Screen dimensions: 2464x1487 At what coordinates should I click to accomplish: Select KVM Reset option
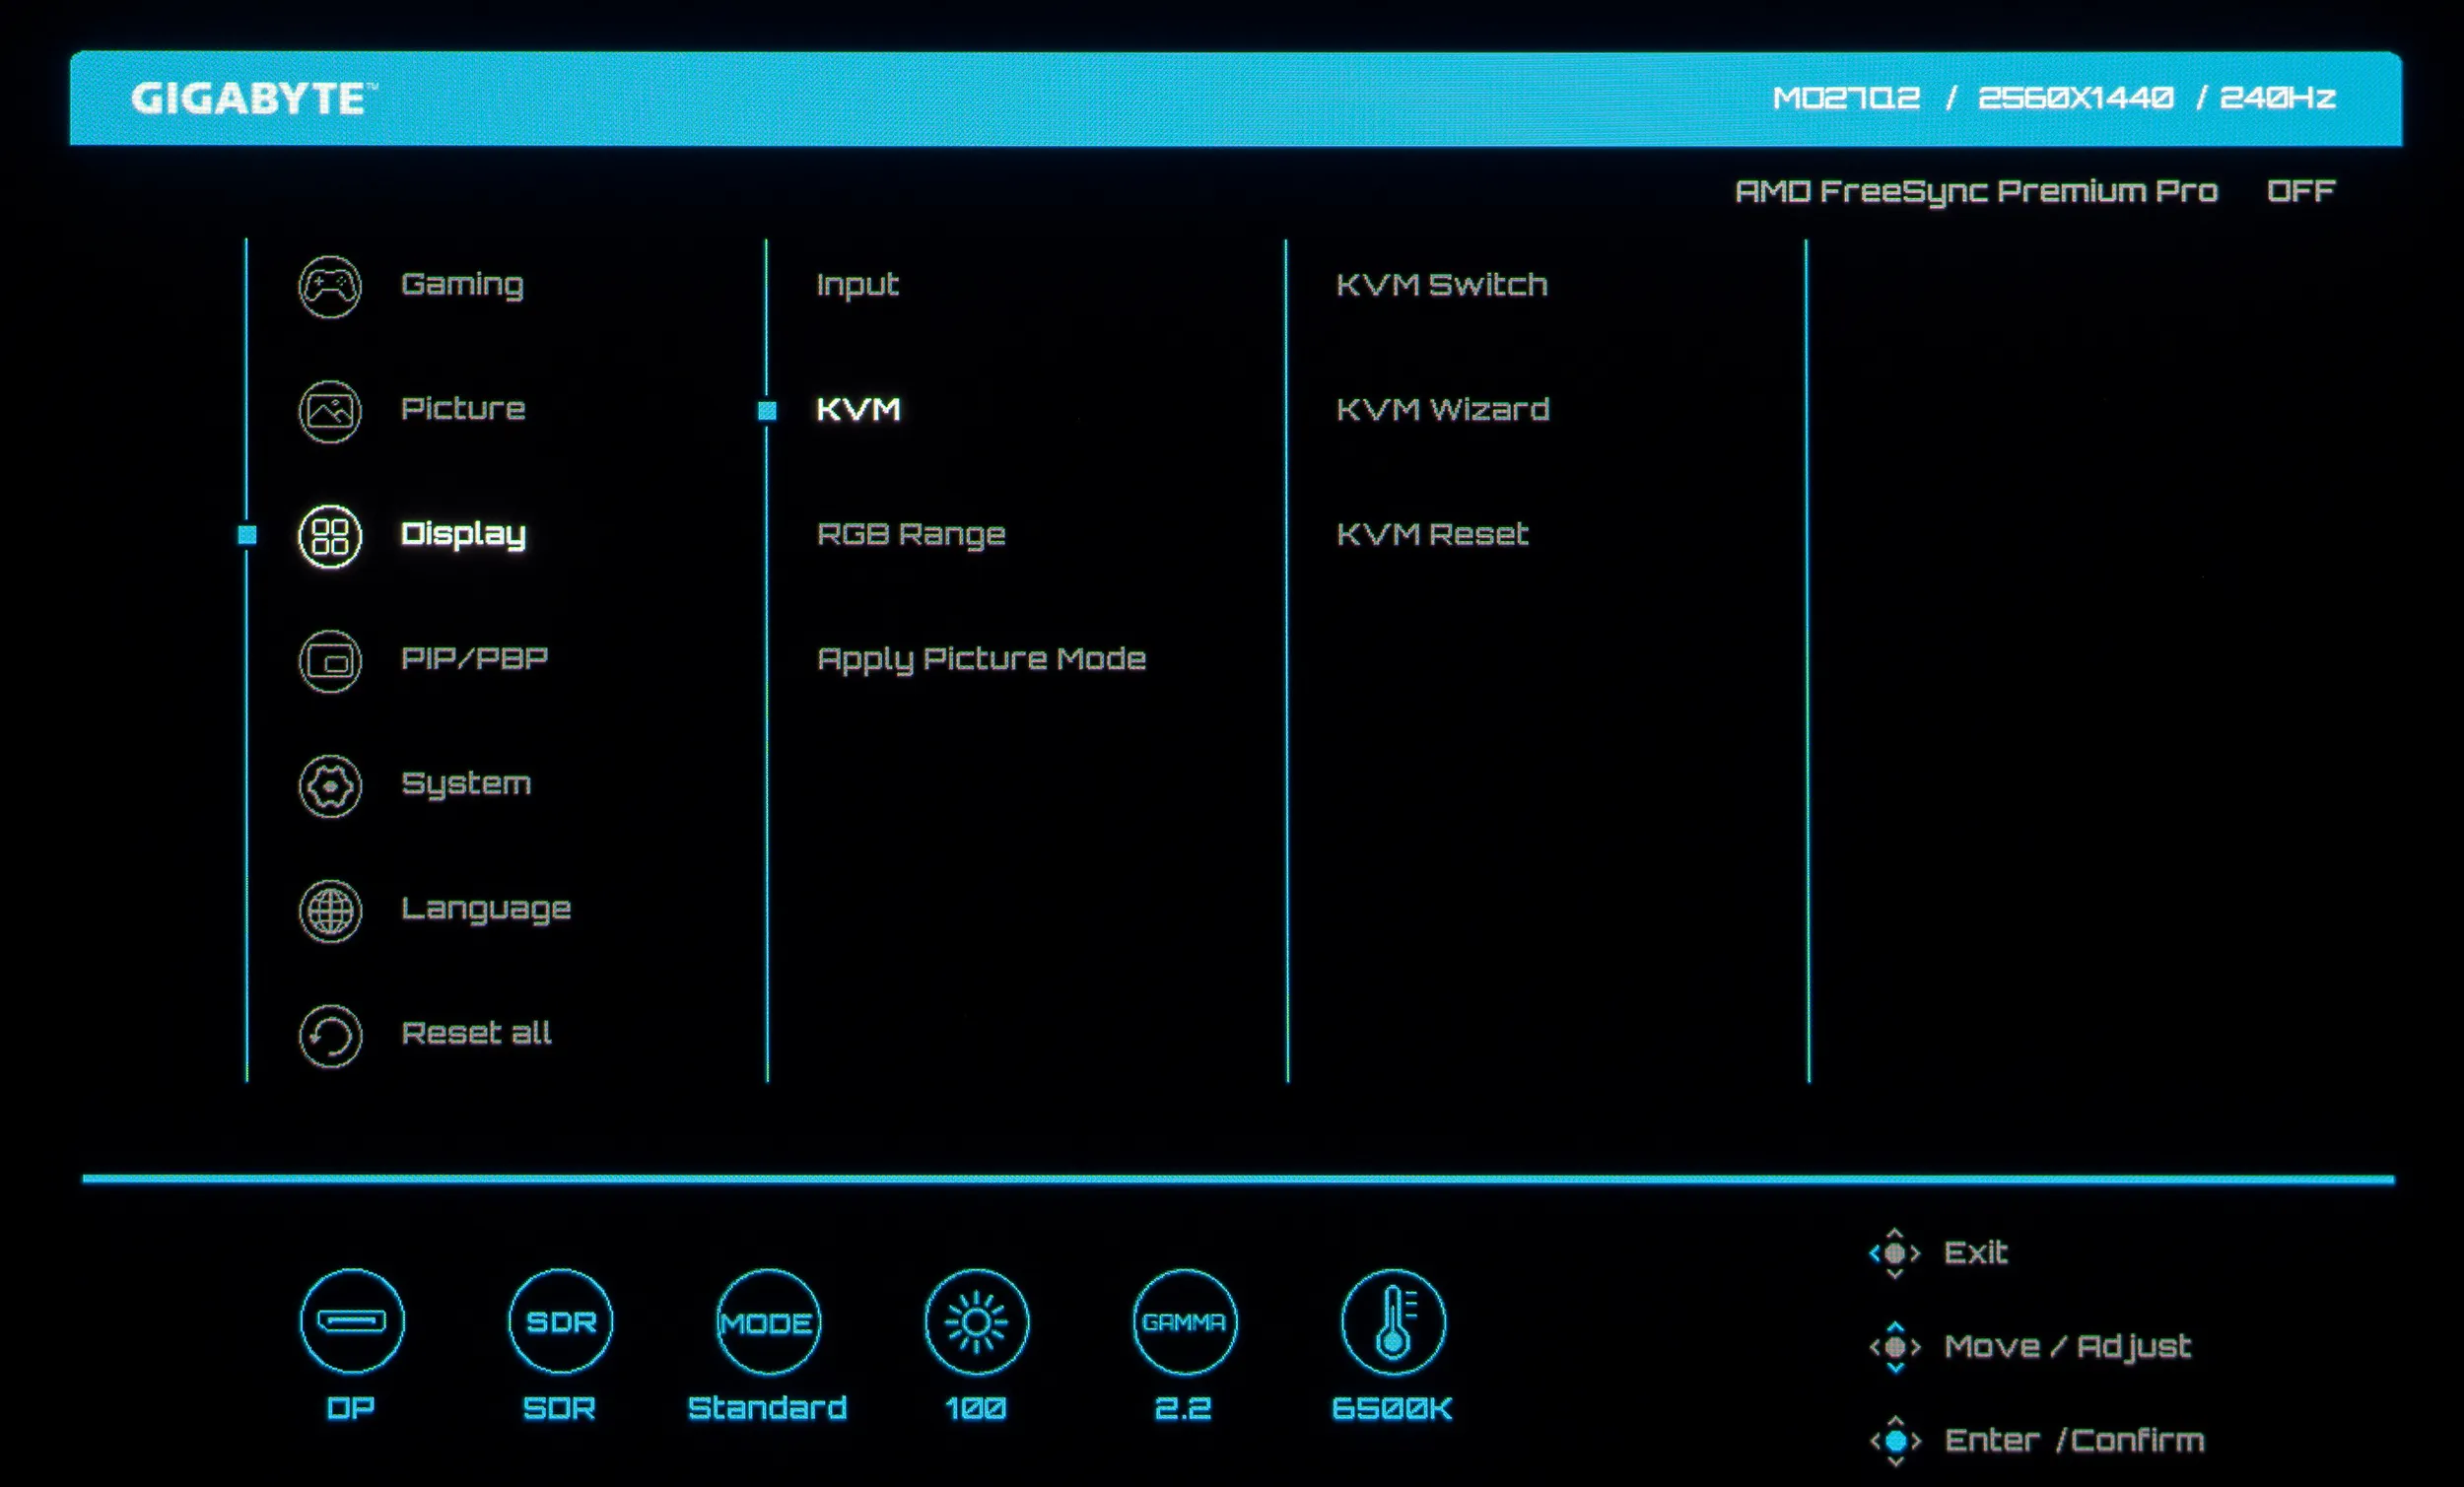[1432, 534]
